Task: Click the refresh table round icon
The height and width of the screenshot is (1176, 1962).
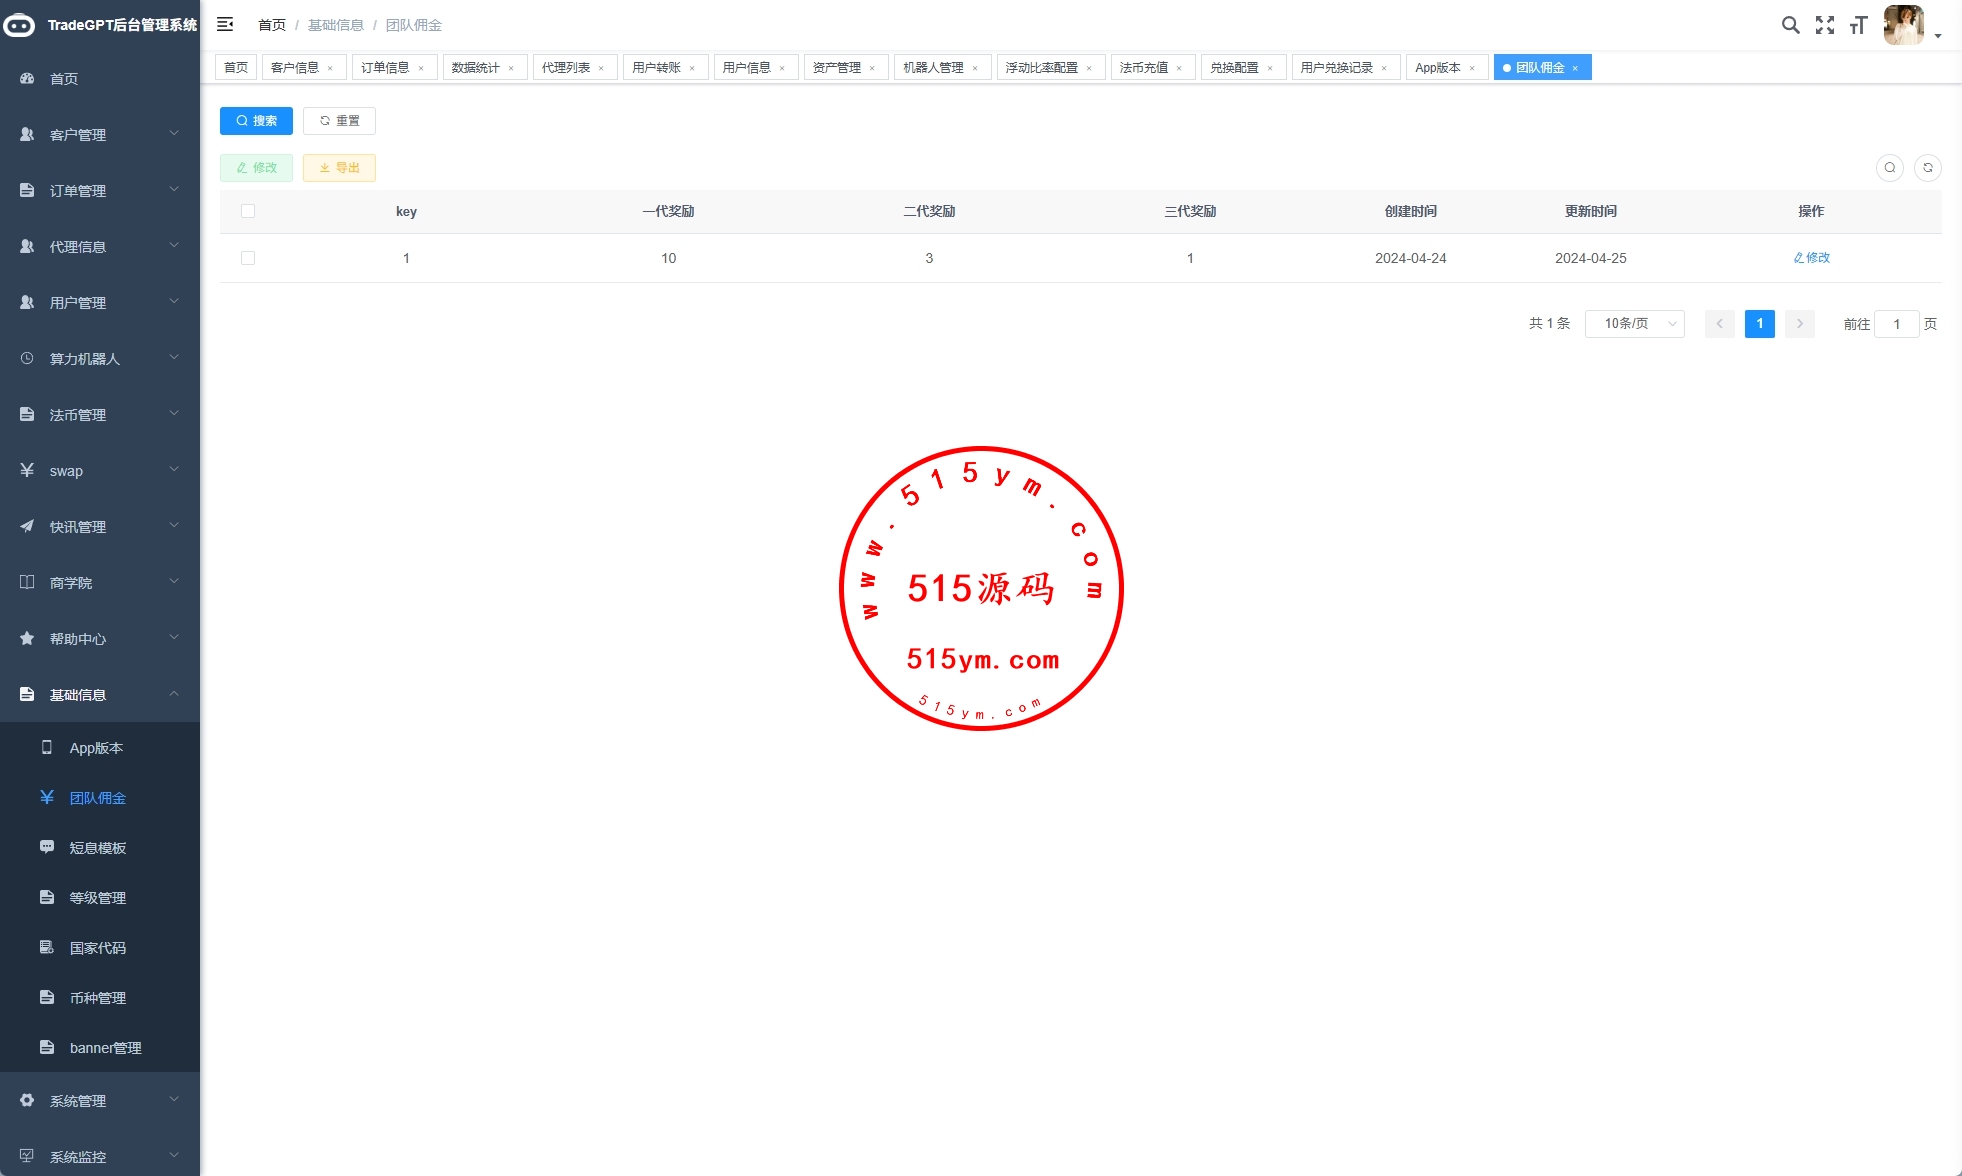Action: coord(1927,168)
